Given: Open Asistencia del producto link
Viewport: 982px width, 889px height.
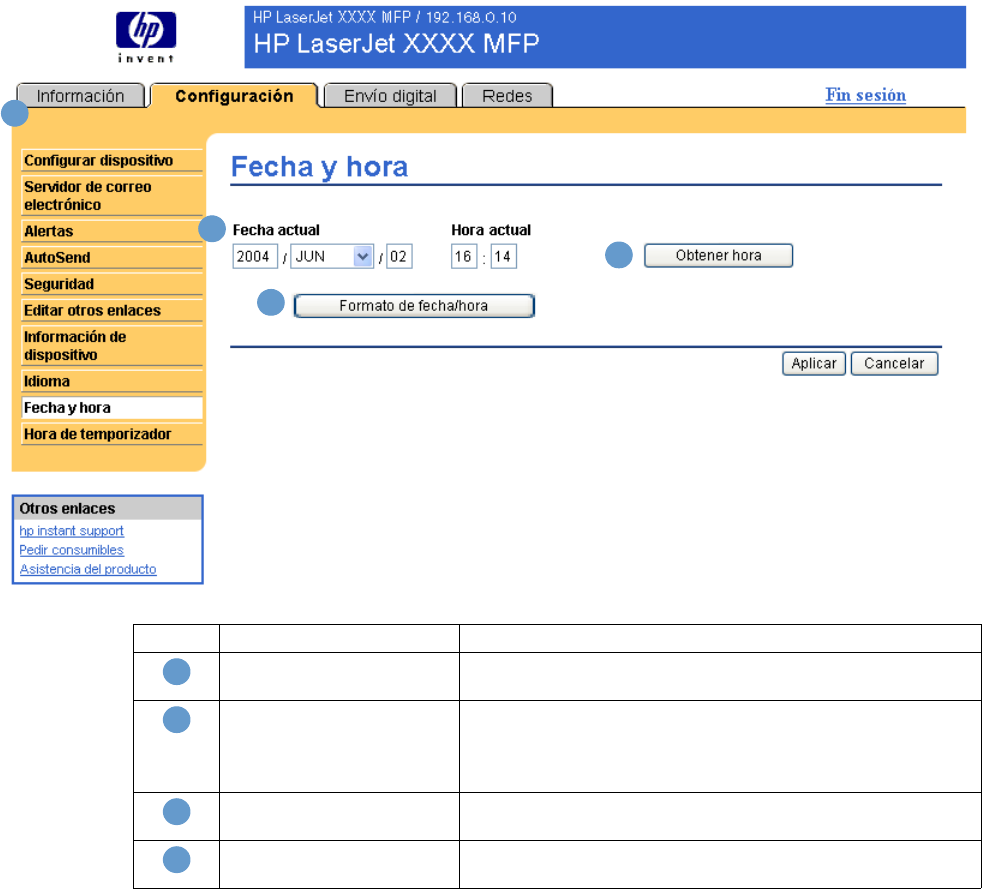Looking at the screenshot, I should (88, 569).
